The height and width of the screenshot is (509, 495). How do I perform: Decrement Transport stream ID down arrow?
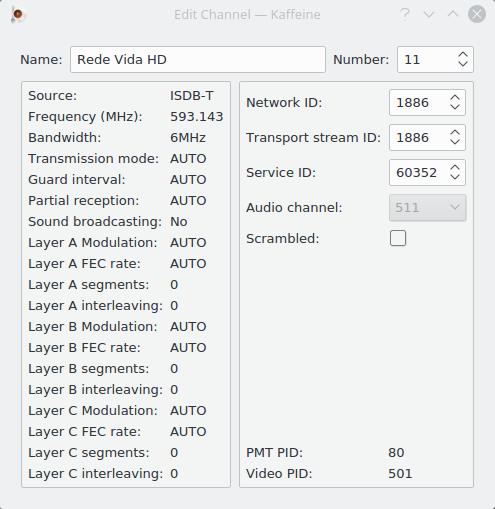click(455, 142)
